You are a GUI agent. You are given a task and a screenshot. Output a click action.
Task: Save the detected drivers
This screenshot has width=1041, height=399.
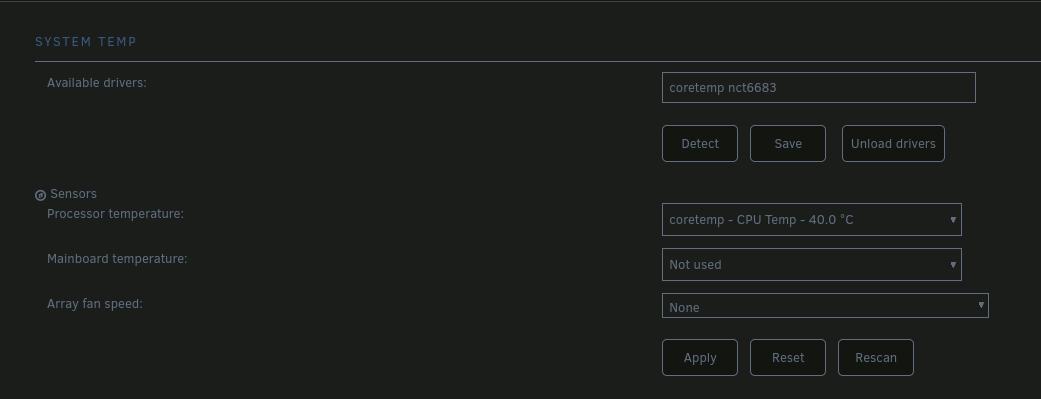click(788, 143)
